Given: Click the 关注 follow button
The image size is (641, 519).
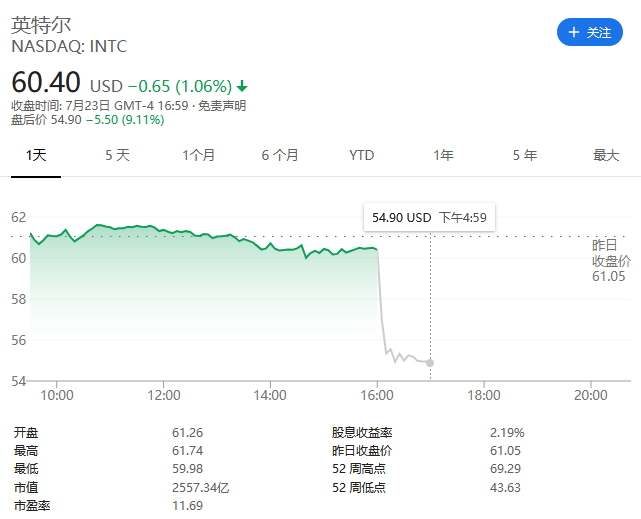Looking at the screenshot, I should [589, 33].
